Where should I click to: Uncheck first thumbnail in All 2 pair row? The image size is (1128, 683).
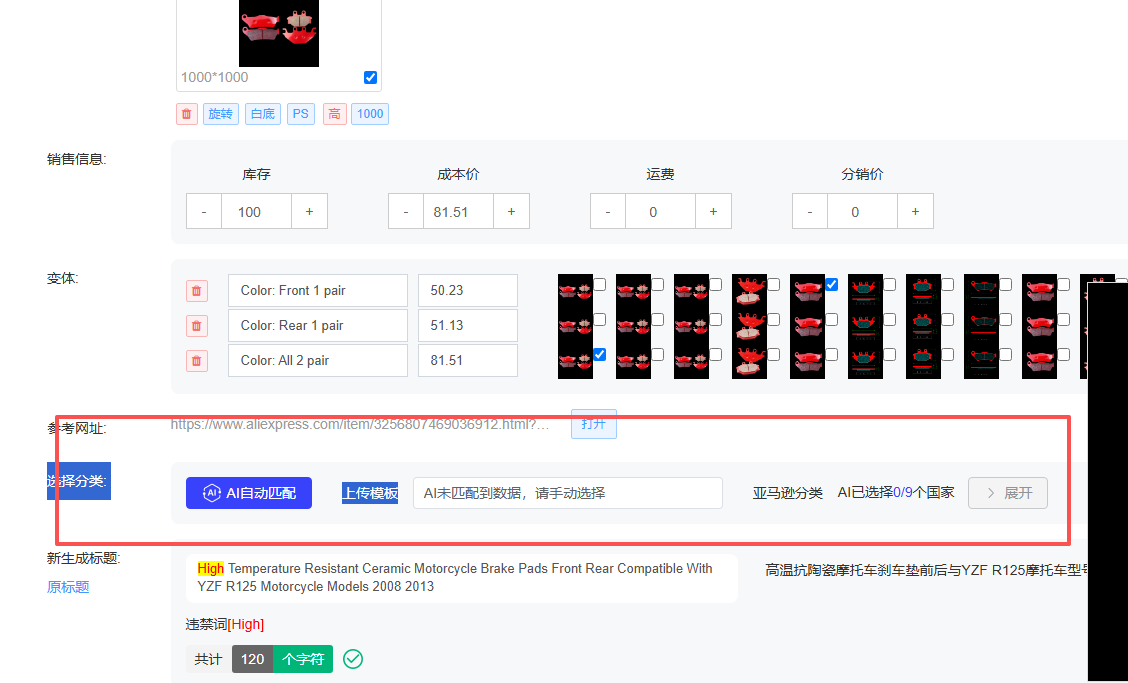click(599, 355)
